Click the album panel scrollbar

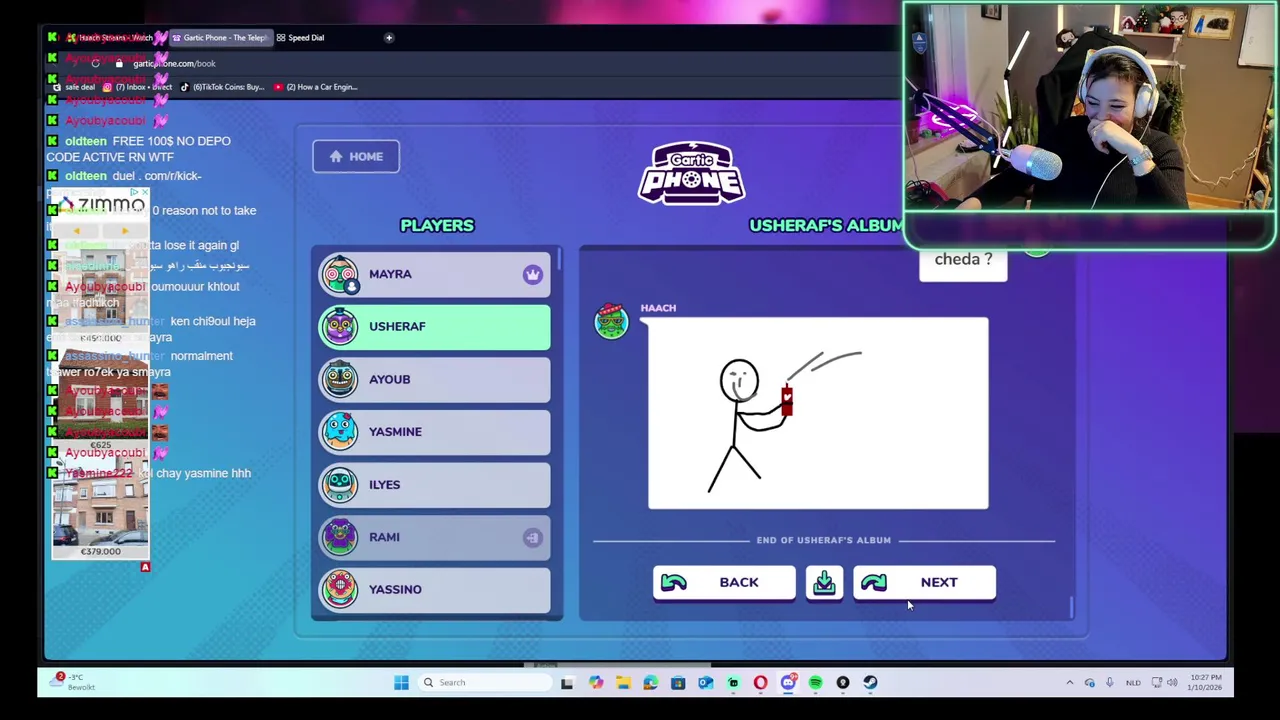[1071, 606]
